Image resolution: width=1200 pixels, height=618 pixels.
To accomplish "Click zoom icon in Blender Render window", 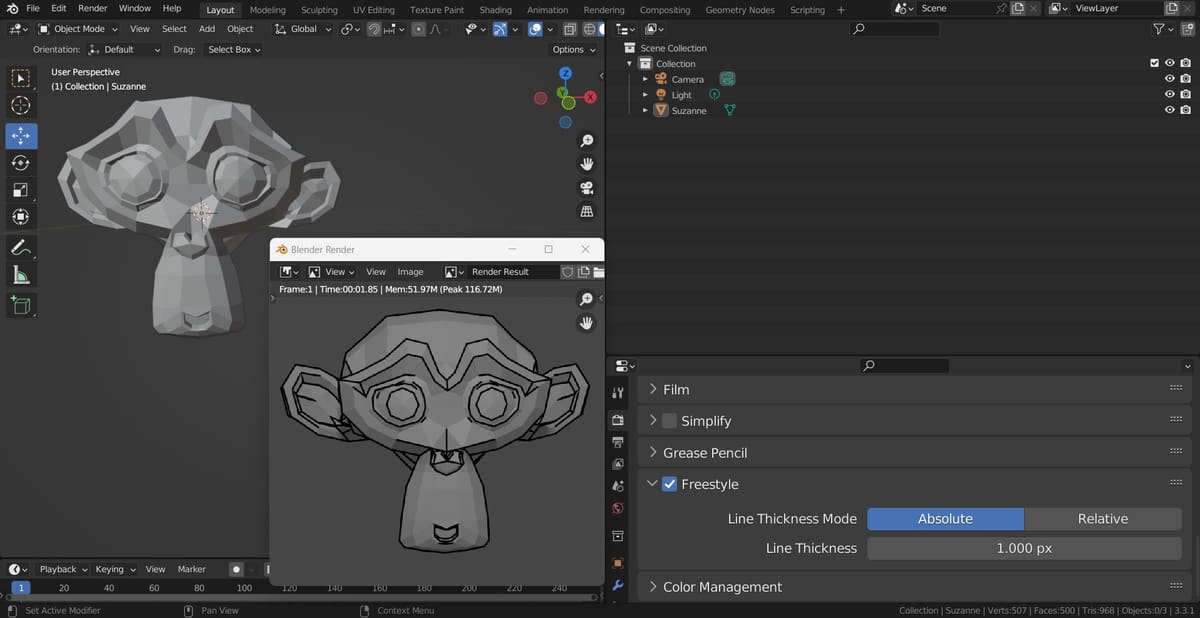I will [587, 299].
